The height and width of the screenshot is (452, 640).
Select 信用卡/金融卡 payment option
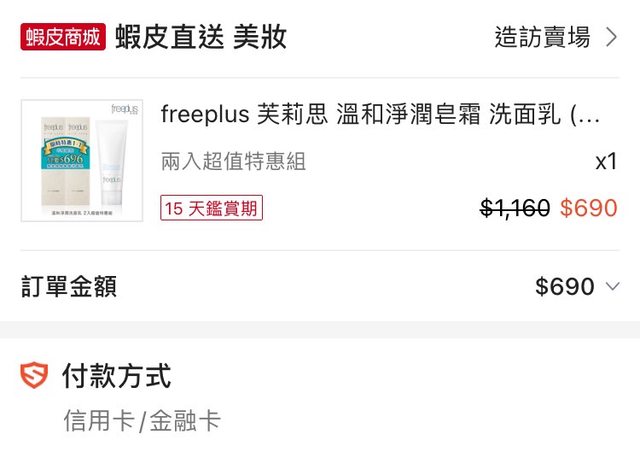pyautogui.click(x=141, y=421)
